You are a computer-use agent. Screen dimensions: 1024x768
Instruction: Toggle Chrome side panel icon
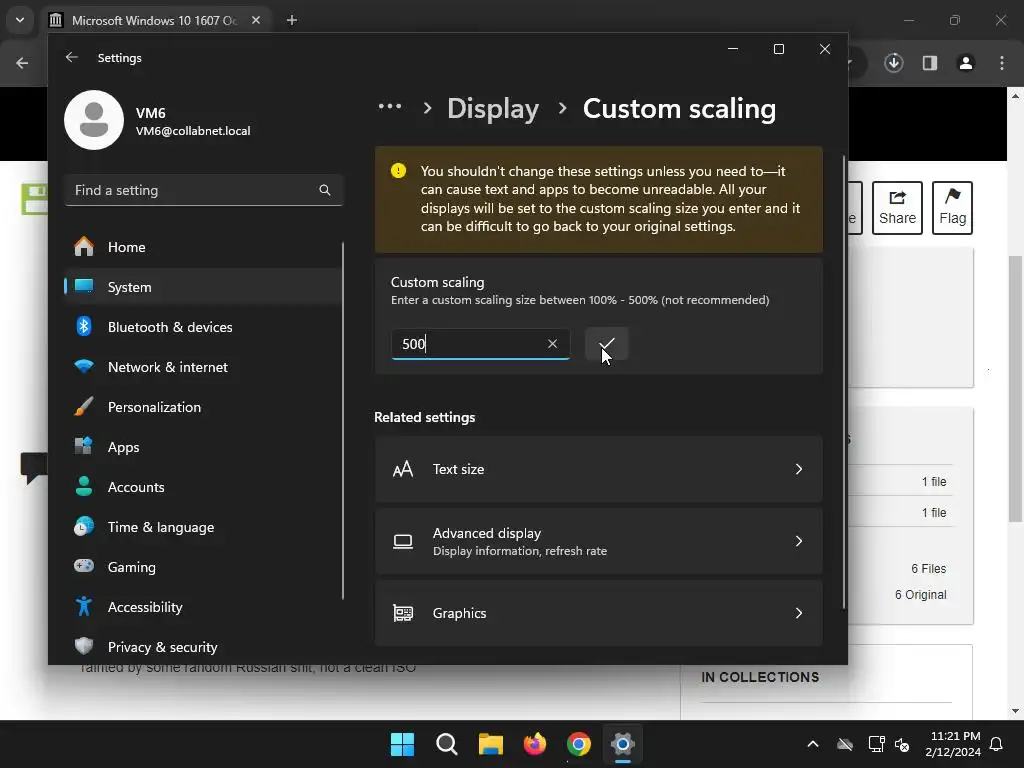coord(930,63)
